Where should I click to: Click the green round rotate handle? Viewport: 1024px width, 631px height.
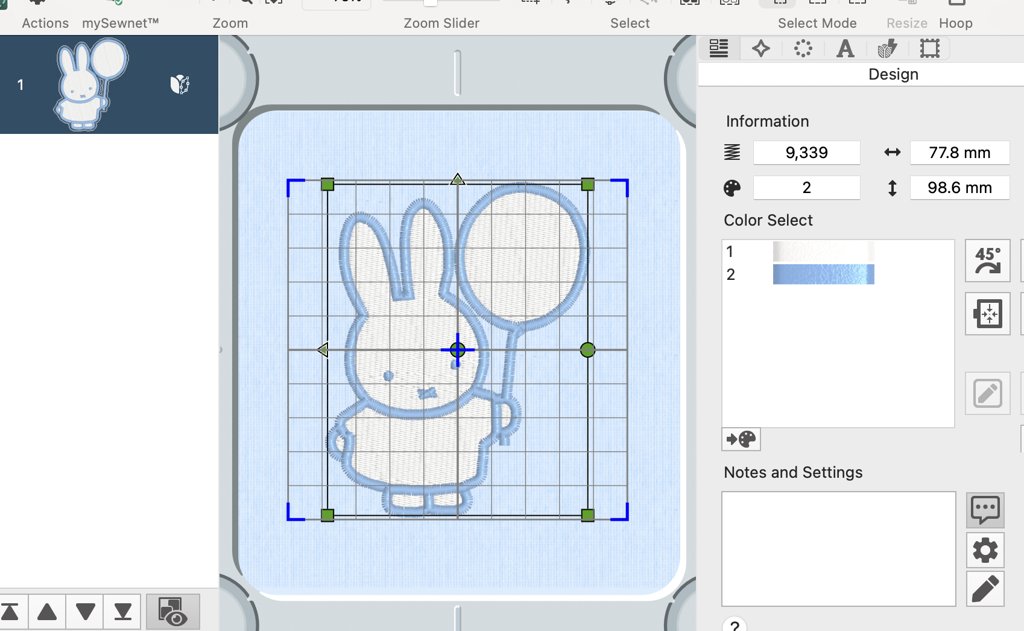tap(588, 350)
